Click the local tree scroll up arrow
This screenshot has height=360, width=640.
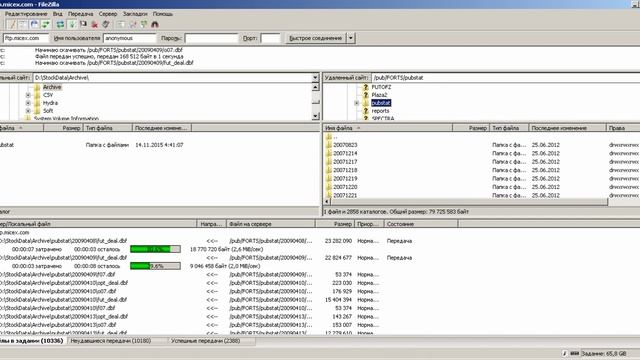(316, 87)
